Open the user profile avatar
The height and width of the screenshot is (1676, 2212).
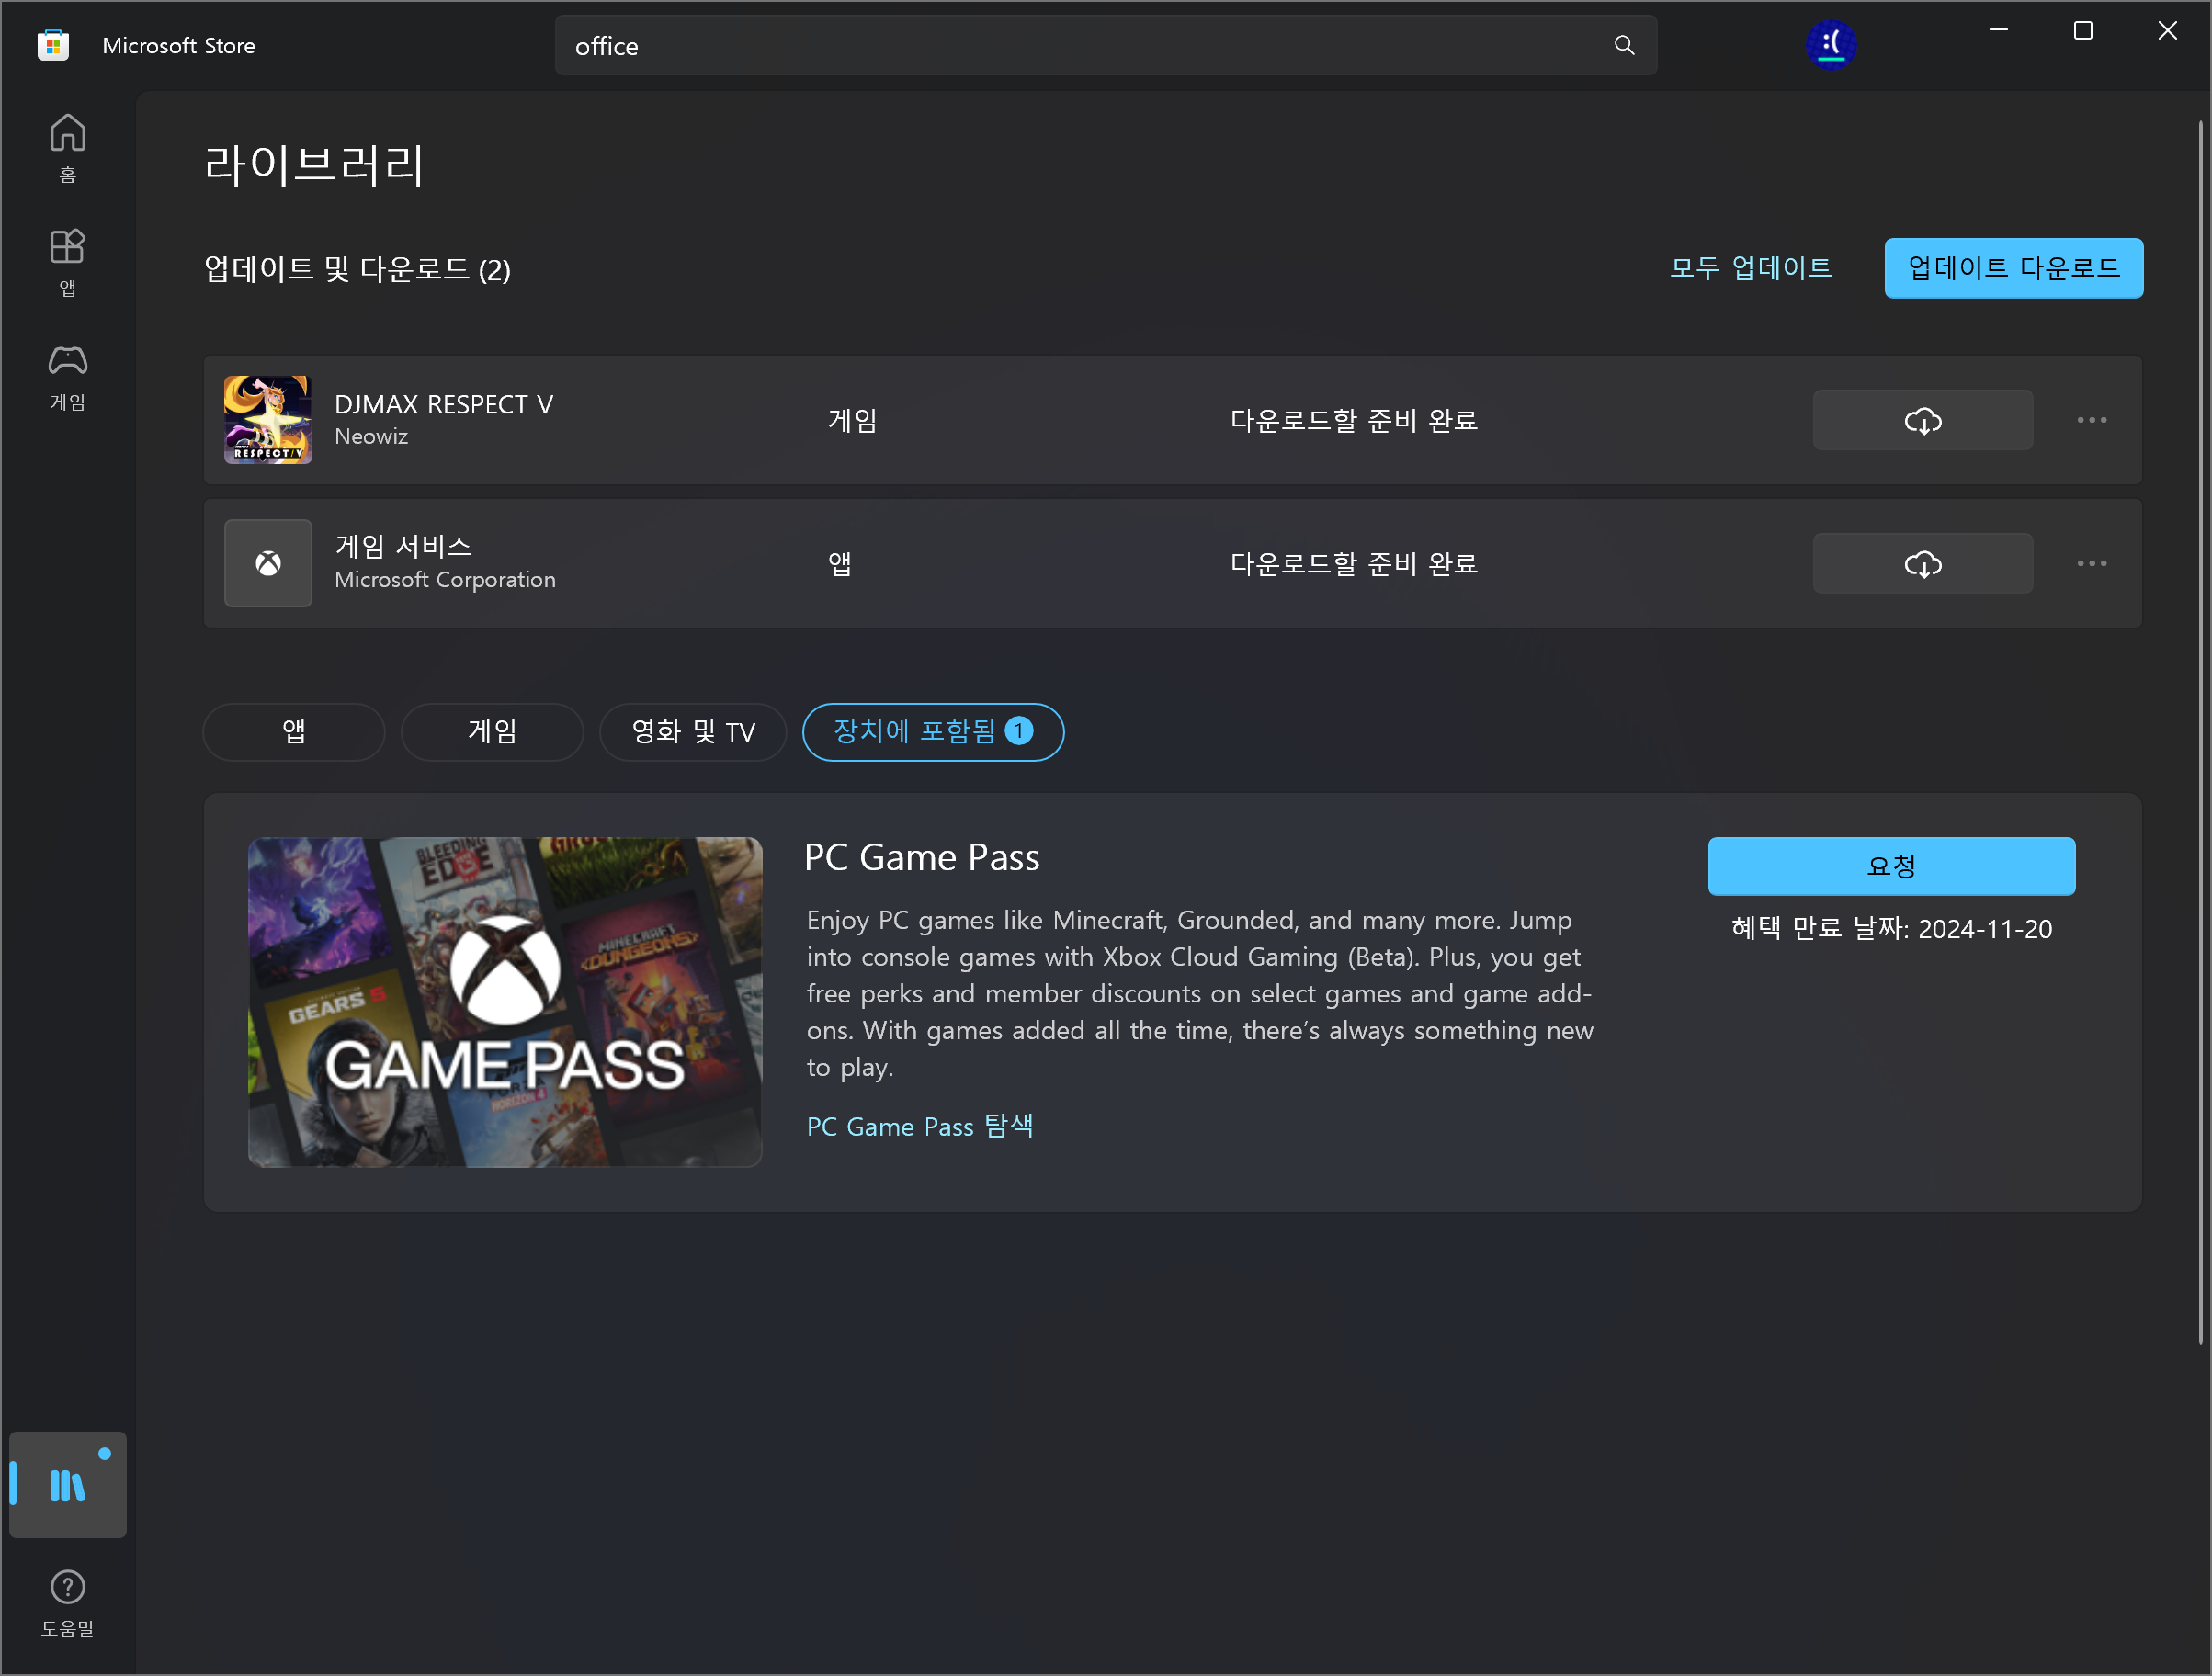[x=1830, y=45]
